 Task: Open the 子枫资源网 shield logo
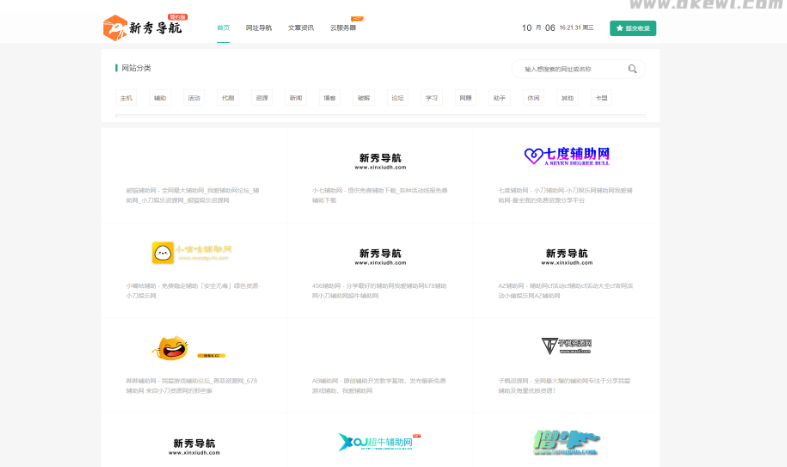tap(567, 346)
